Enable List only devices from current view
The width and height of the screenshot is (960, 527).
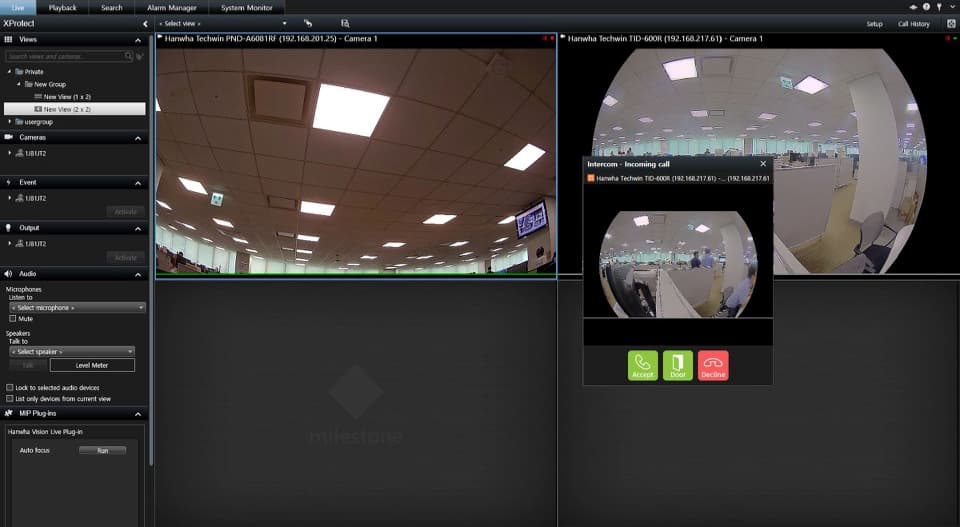tap(10, 398)
